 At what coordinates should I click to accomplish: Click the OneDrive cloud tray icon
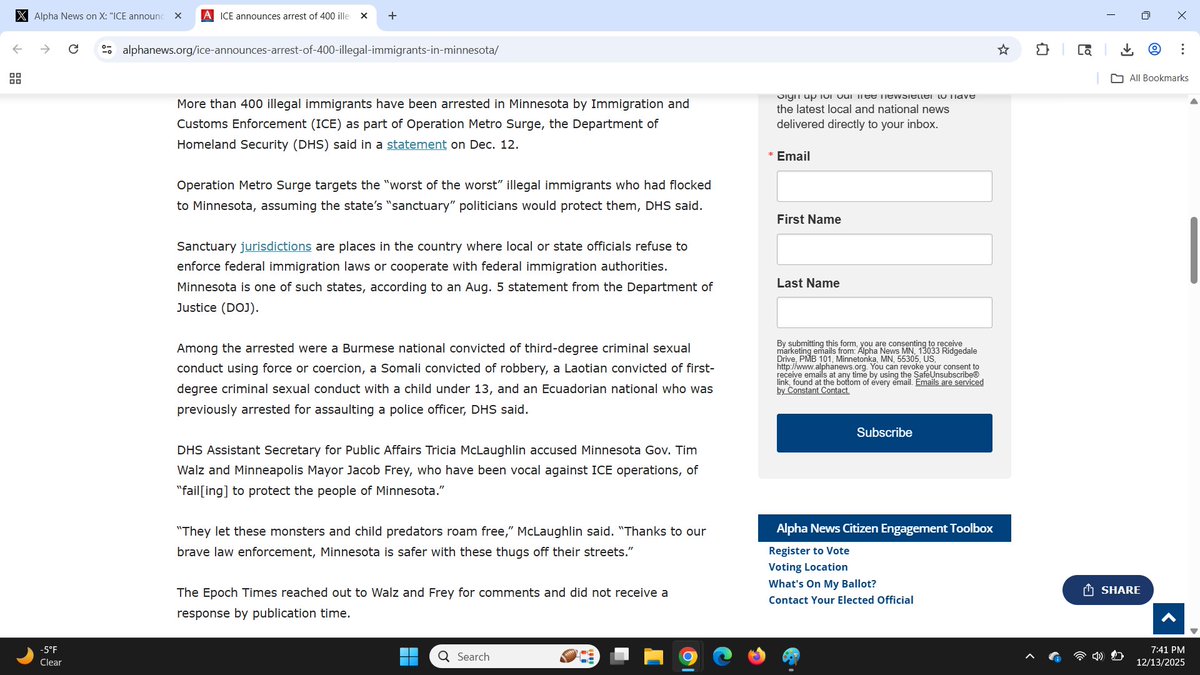(1055, 657)
